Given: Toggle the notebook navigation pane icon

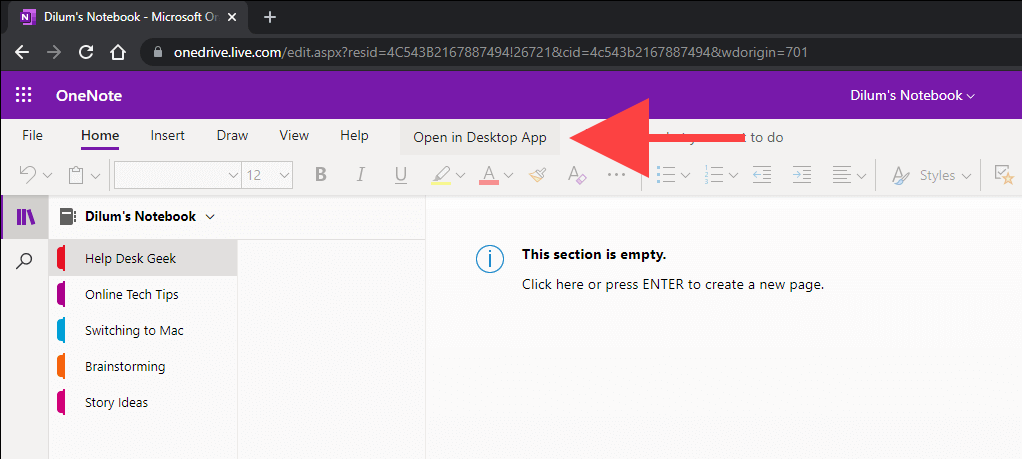Looking at the screenshot, I should coord(25,216).
